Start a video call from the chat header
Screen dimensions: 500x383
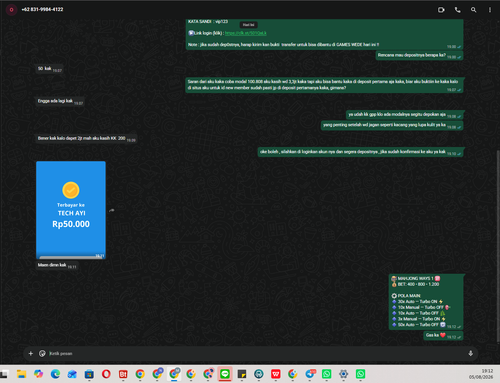[441, 10]
